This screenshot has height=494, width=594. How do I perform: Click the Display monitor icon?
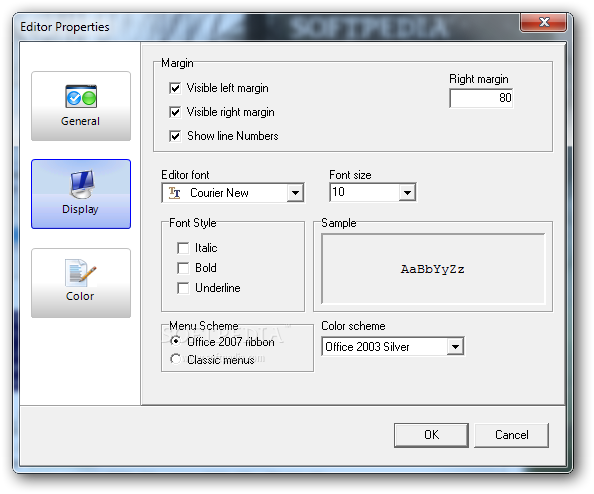pos(82,184)
